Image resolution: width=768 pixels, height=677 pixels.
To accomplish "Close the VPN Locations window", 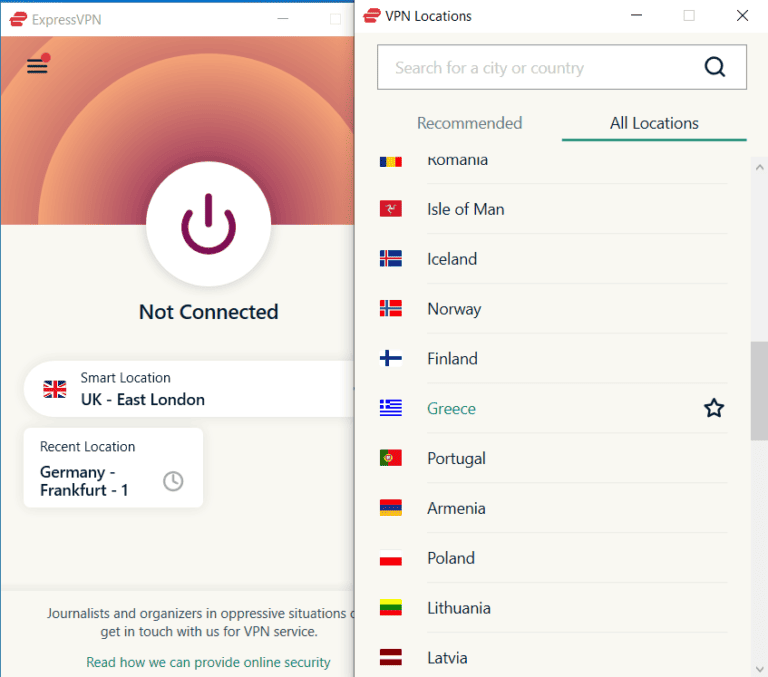I will tap(742, 16).
